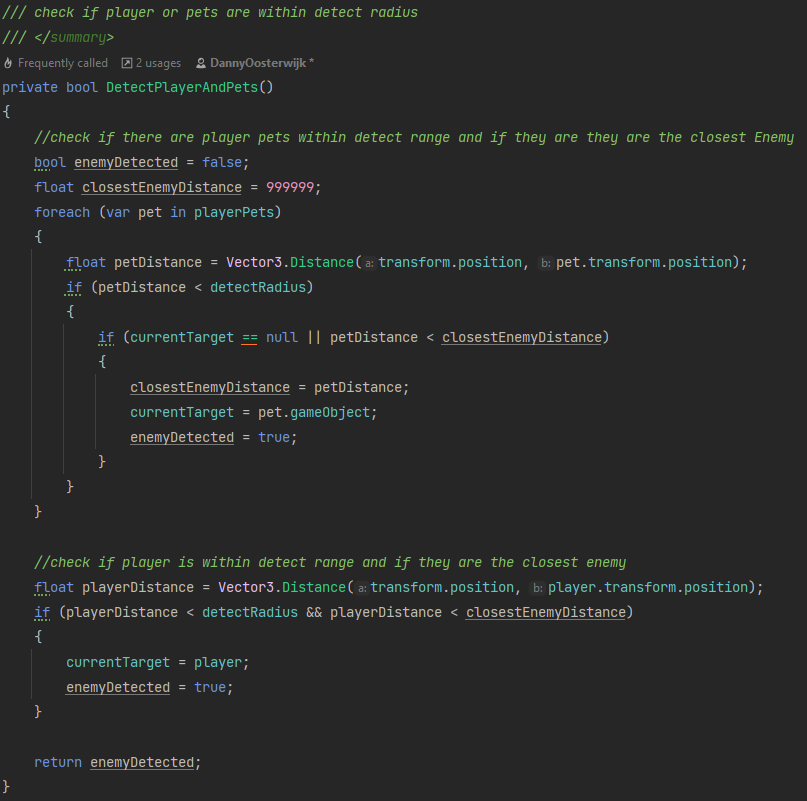Click player.transform.position argument in Distance call
The height and width of the screenshot is (801, 807).
[x=648, y=587]
